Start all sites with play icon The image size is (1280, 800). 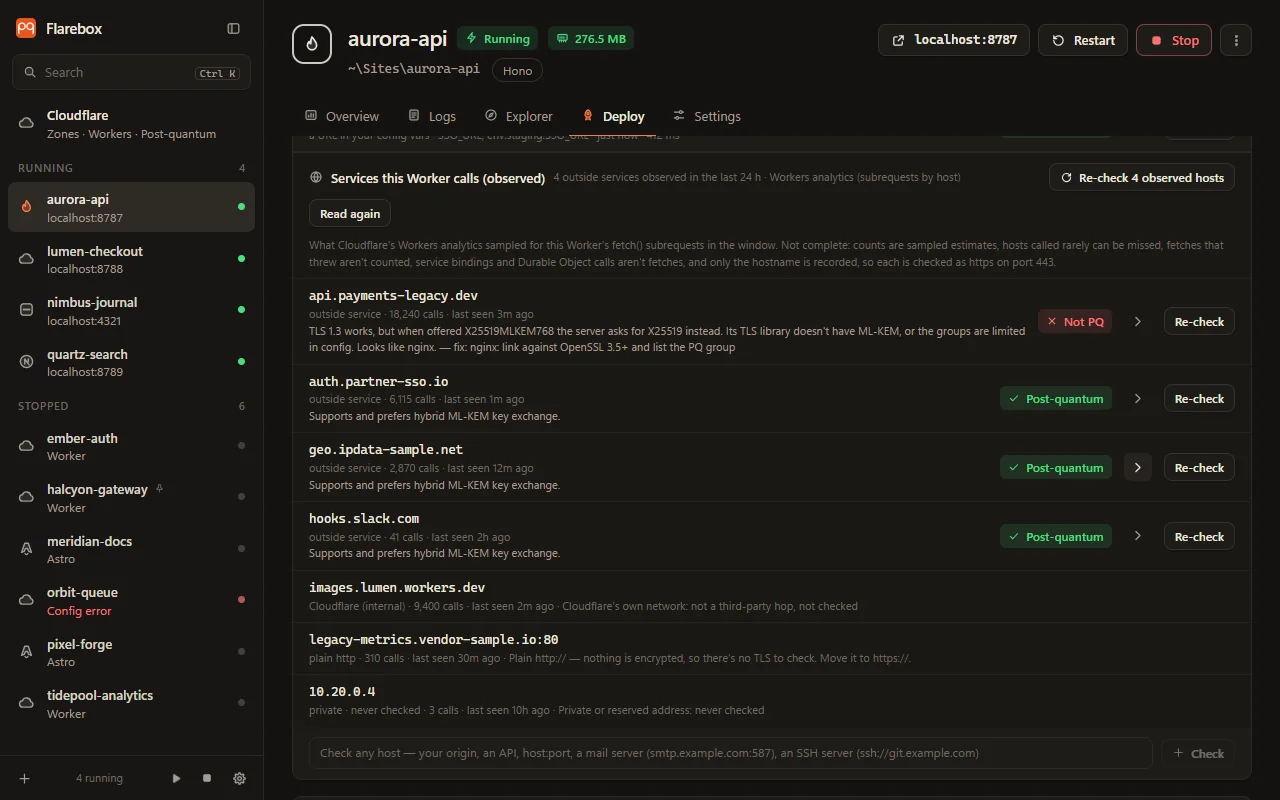(177, 778)
